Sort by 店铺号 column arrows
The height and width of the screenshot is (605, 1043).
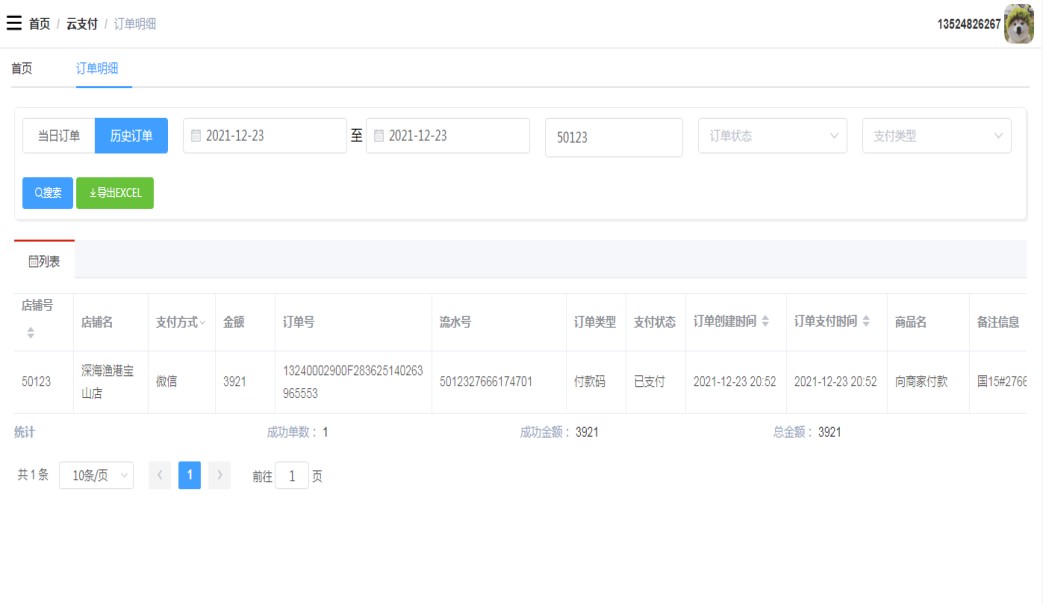(30, 332)
